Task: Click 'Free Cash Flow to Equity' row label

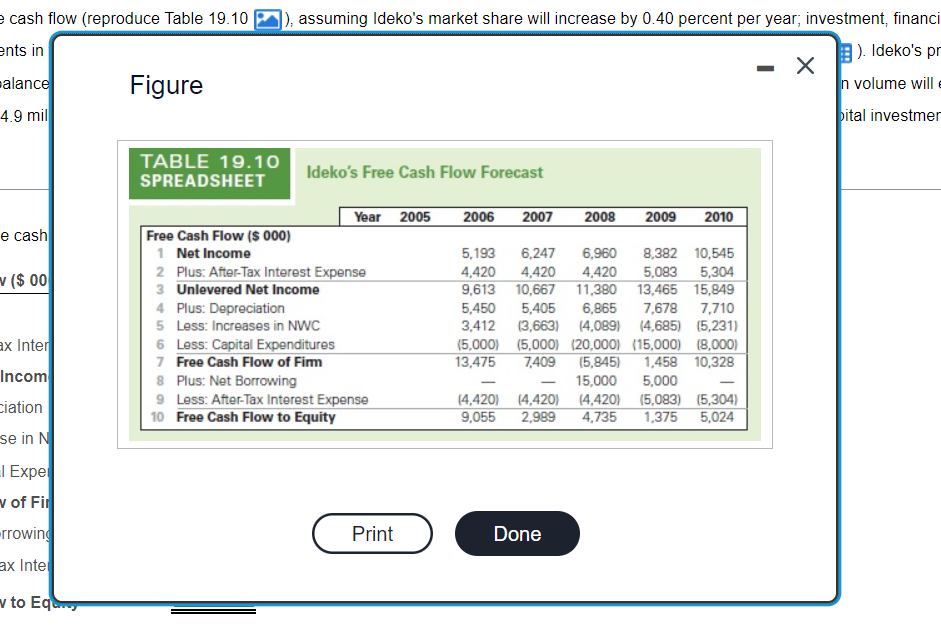Action: [x=256, y=417]
